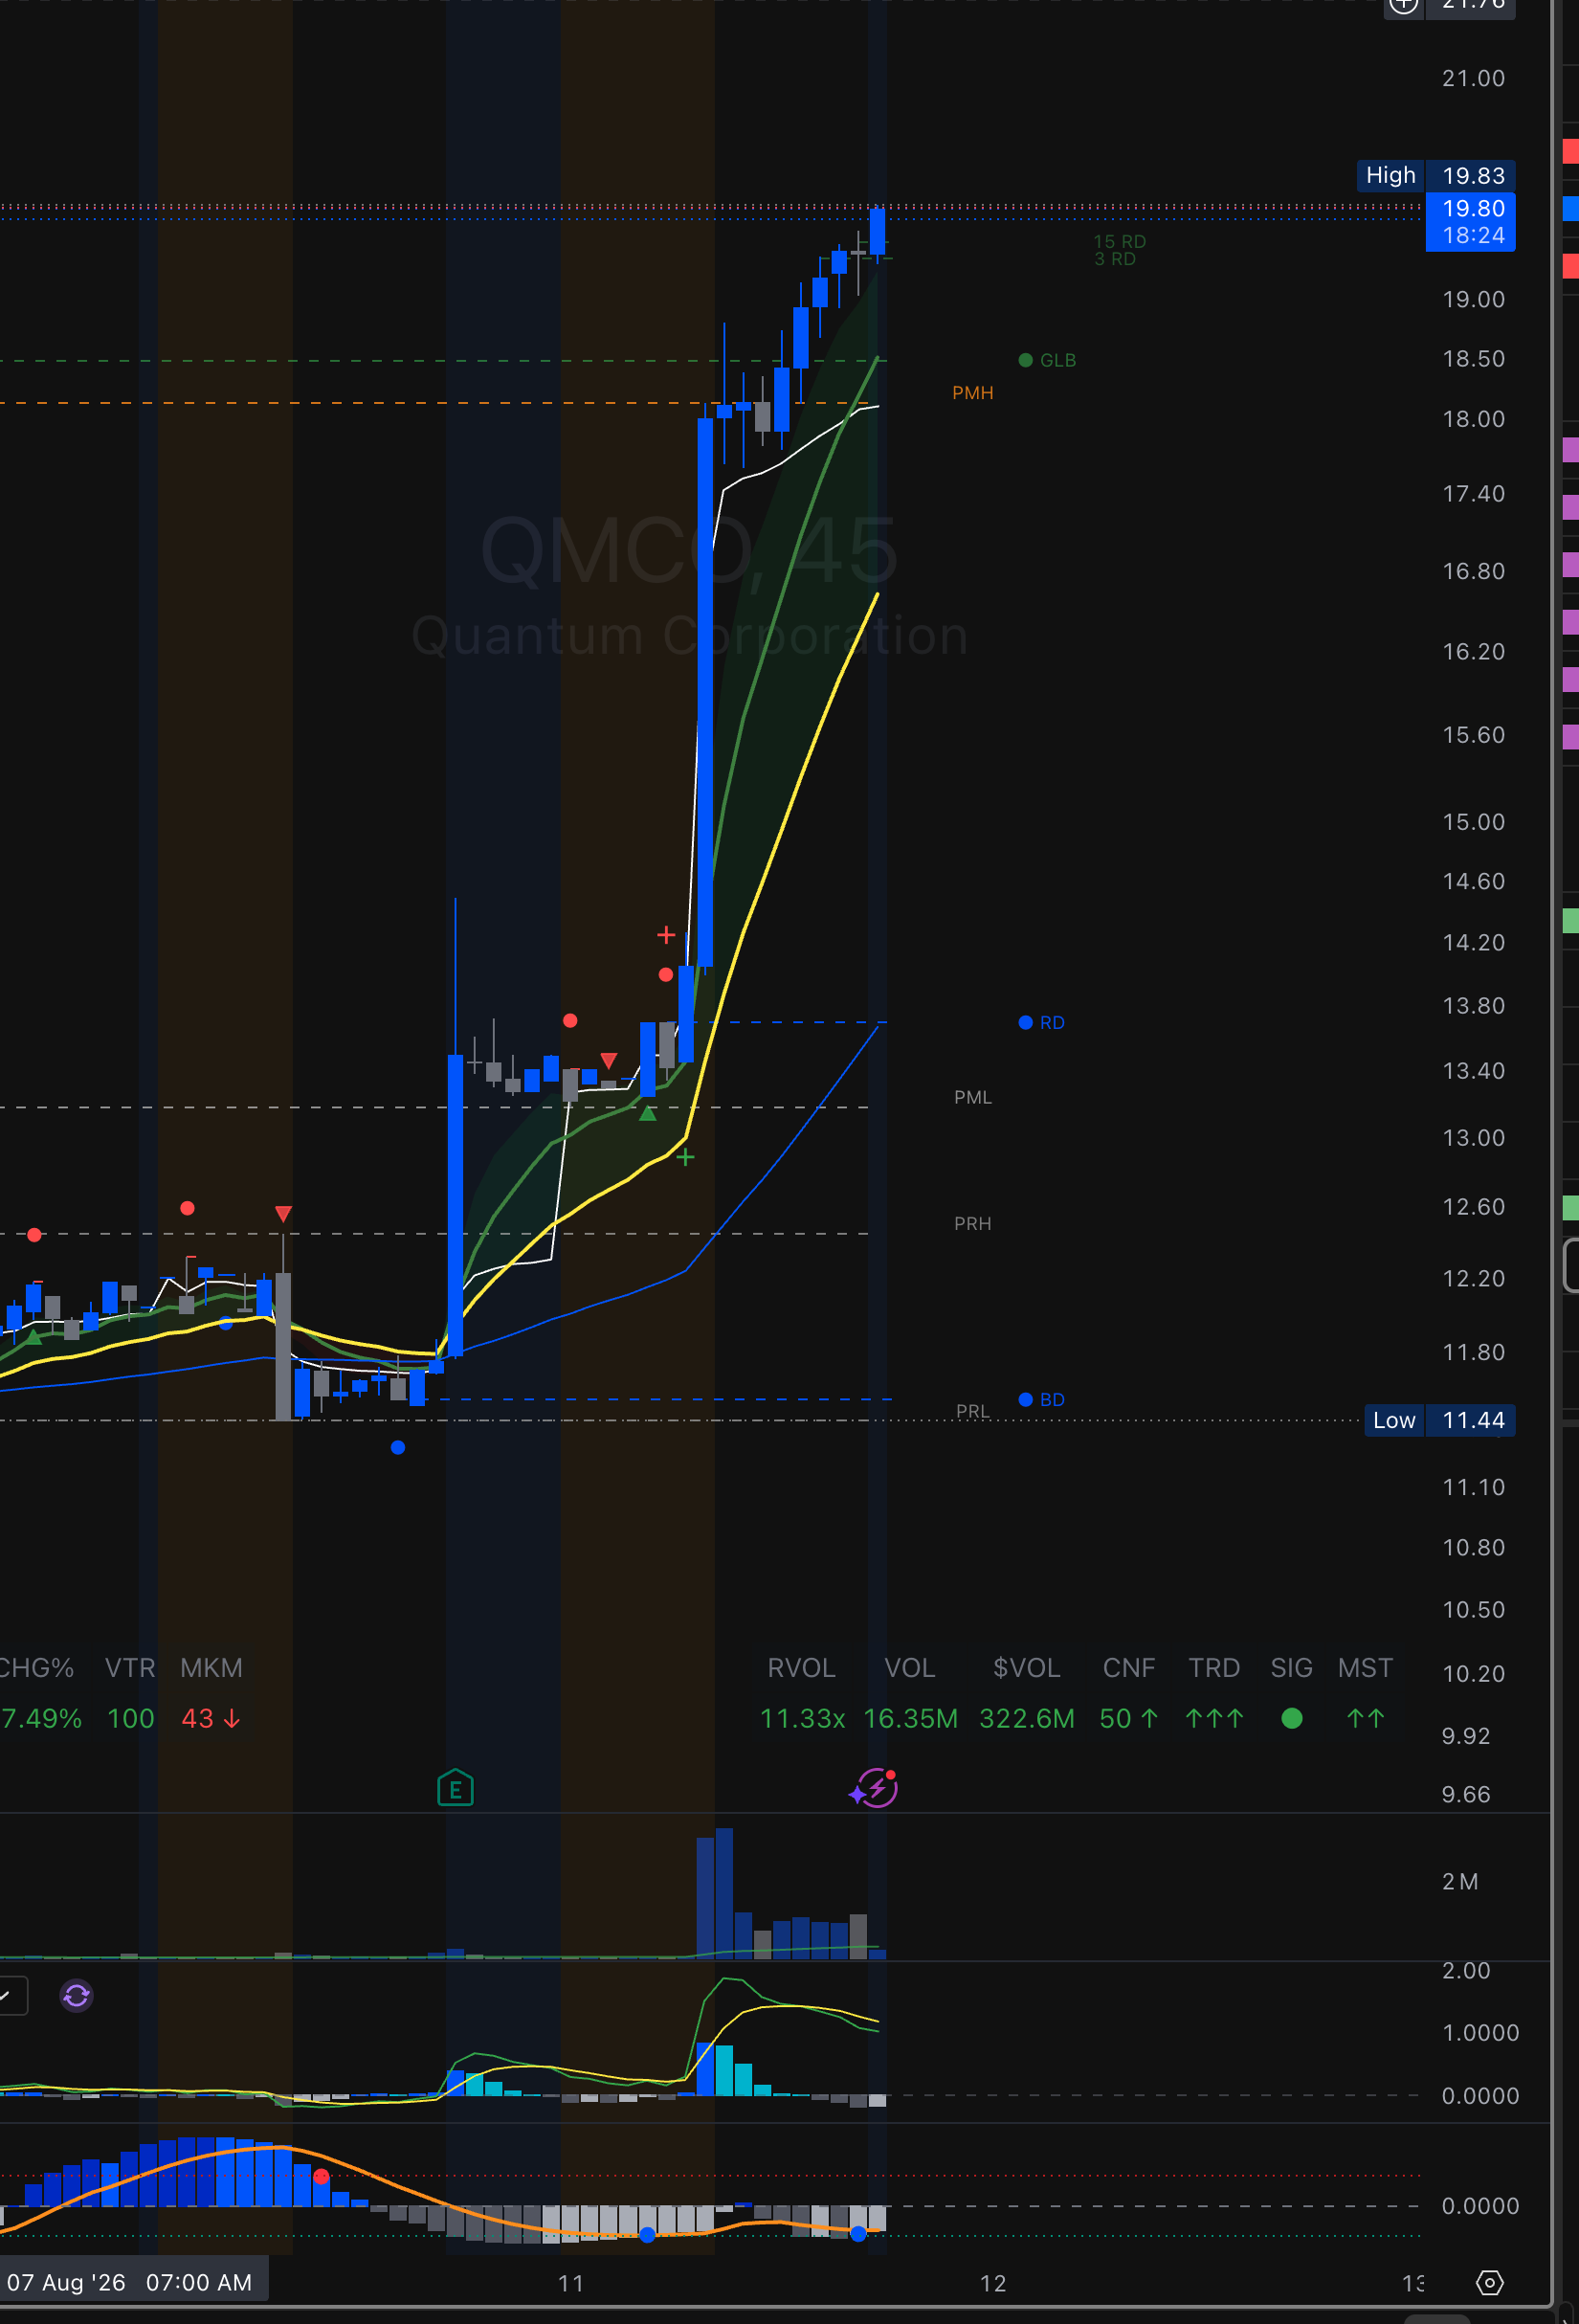Click the '15 RD' label

click(1120, 242)
